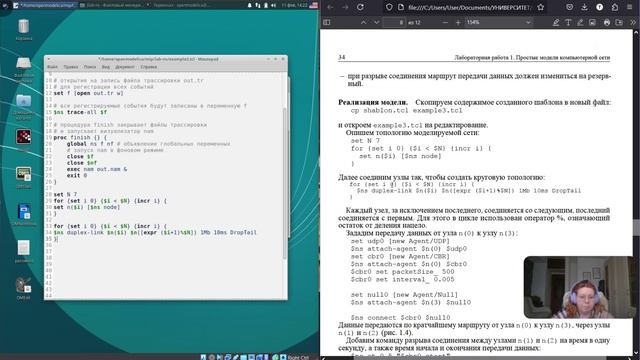The image size is (640, 360).
Task: Open Файл menu in Mousepad
Action: (x=52, y=67)
